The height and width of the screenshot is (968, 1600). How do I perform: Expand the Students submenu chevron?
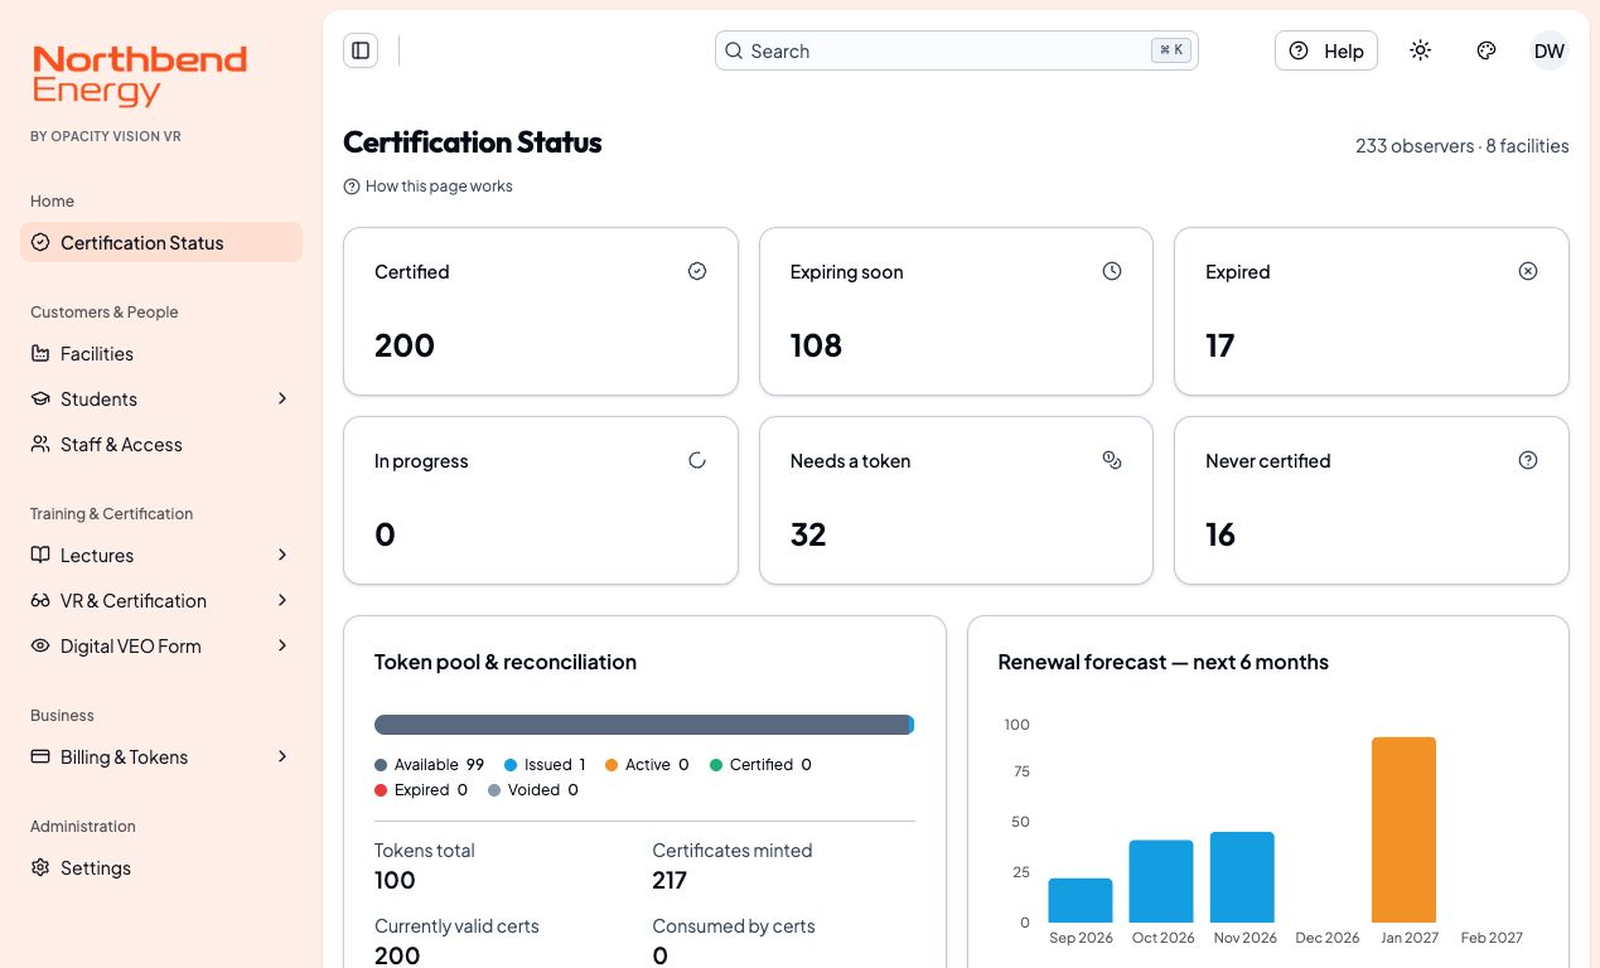(282, 398)
